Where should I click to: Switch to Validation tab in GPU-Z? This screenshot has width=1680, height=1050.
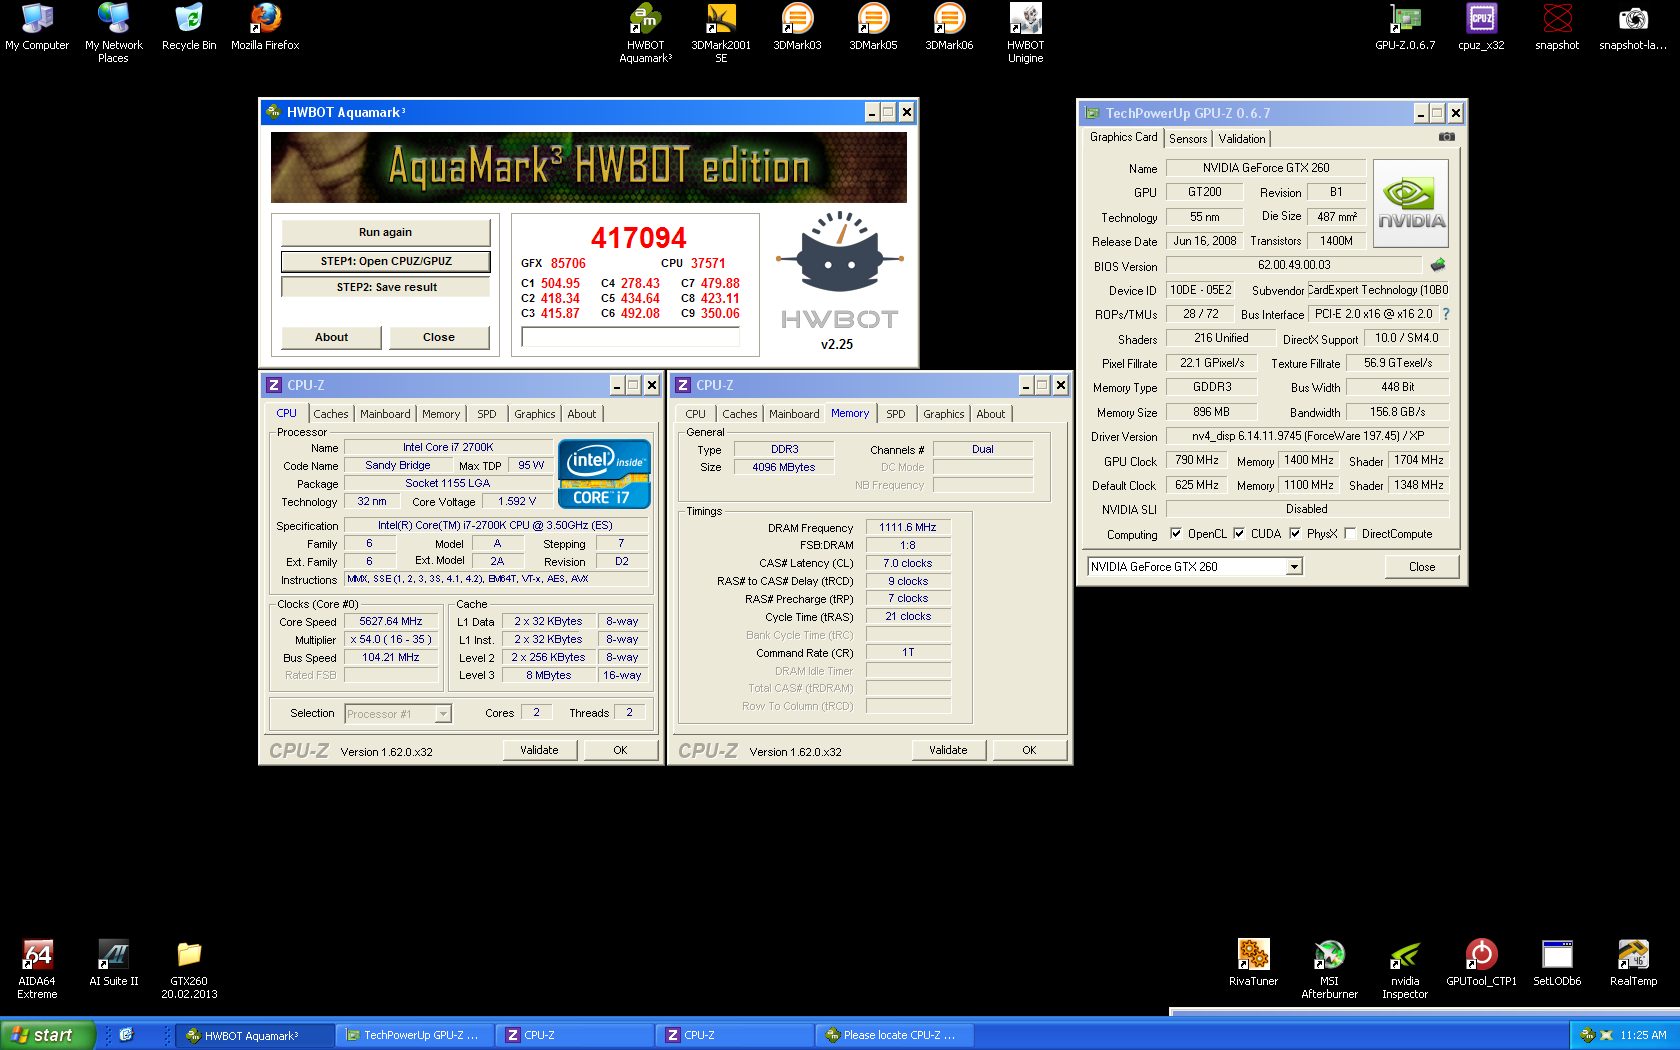coord(1242,139)
